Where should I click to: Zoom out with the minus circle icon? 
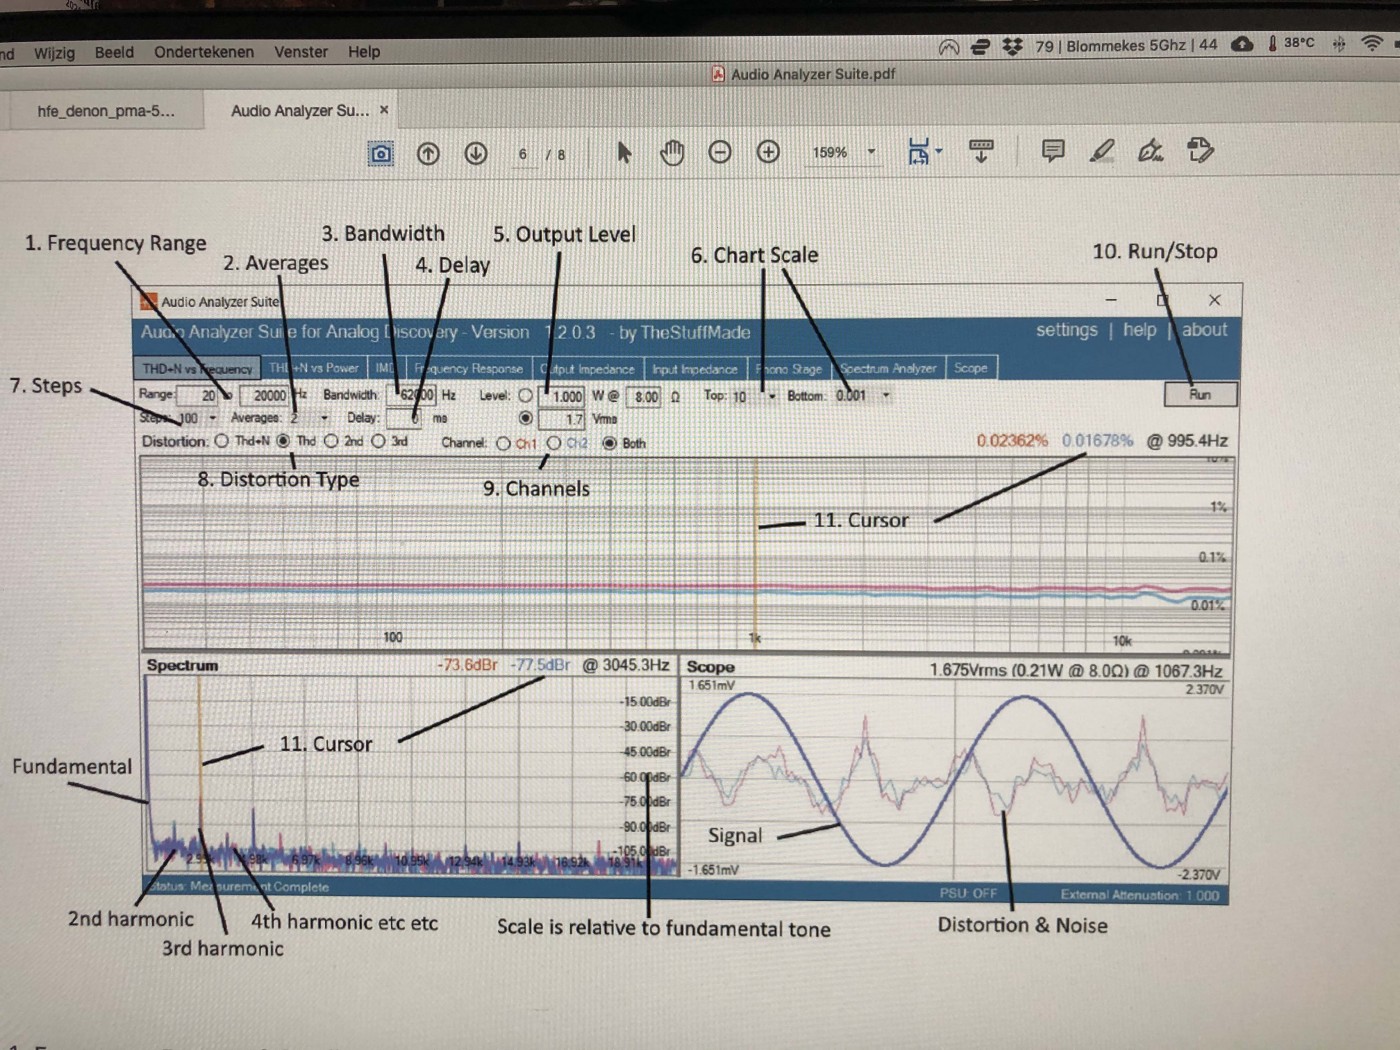(x=720, y=152)
